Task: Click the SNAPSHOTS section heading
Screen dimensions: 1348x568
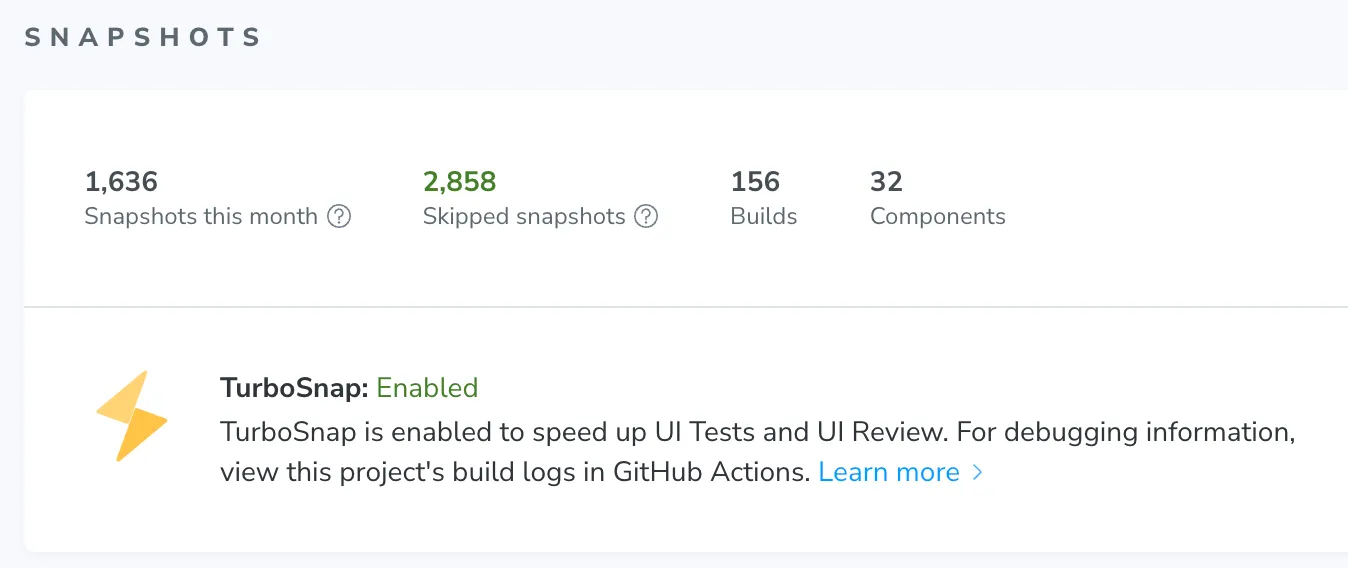Action: 142,38
